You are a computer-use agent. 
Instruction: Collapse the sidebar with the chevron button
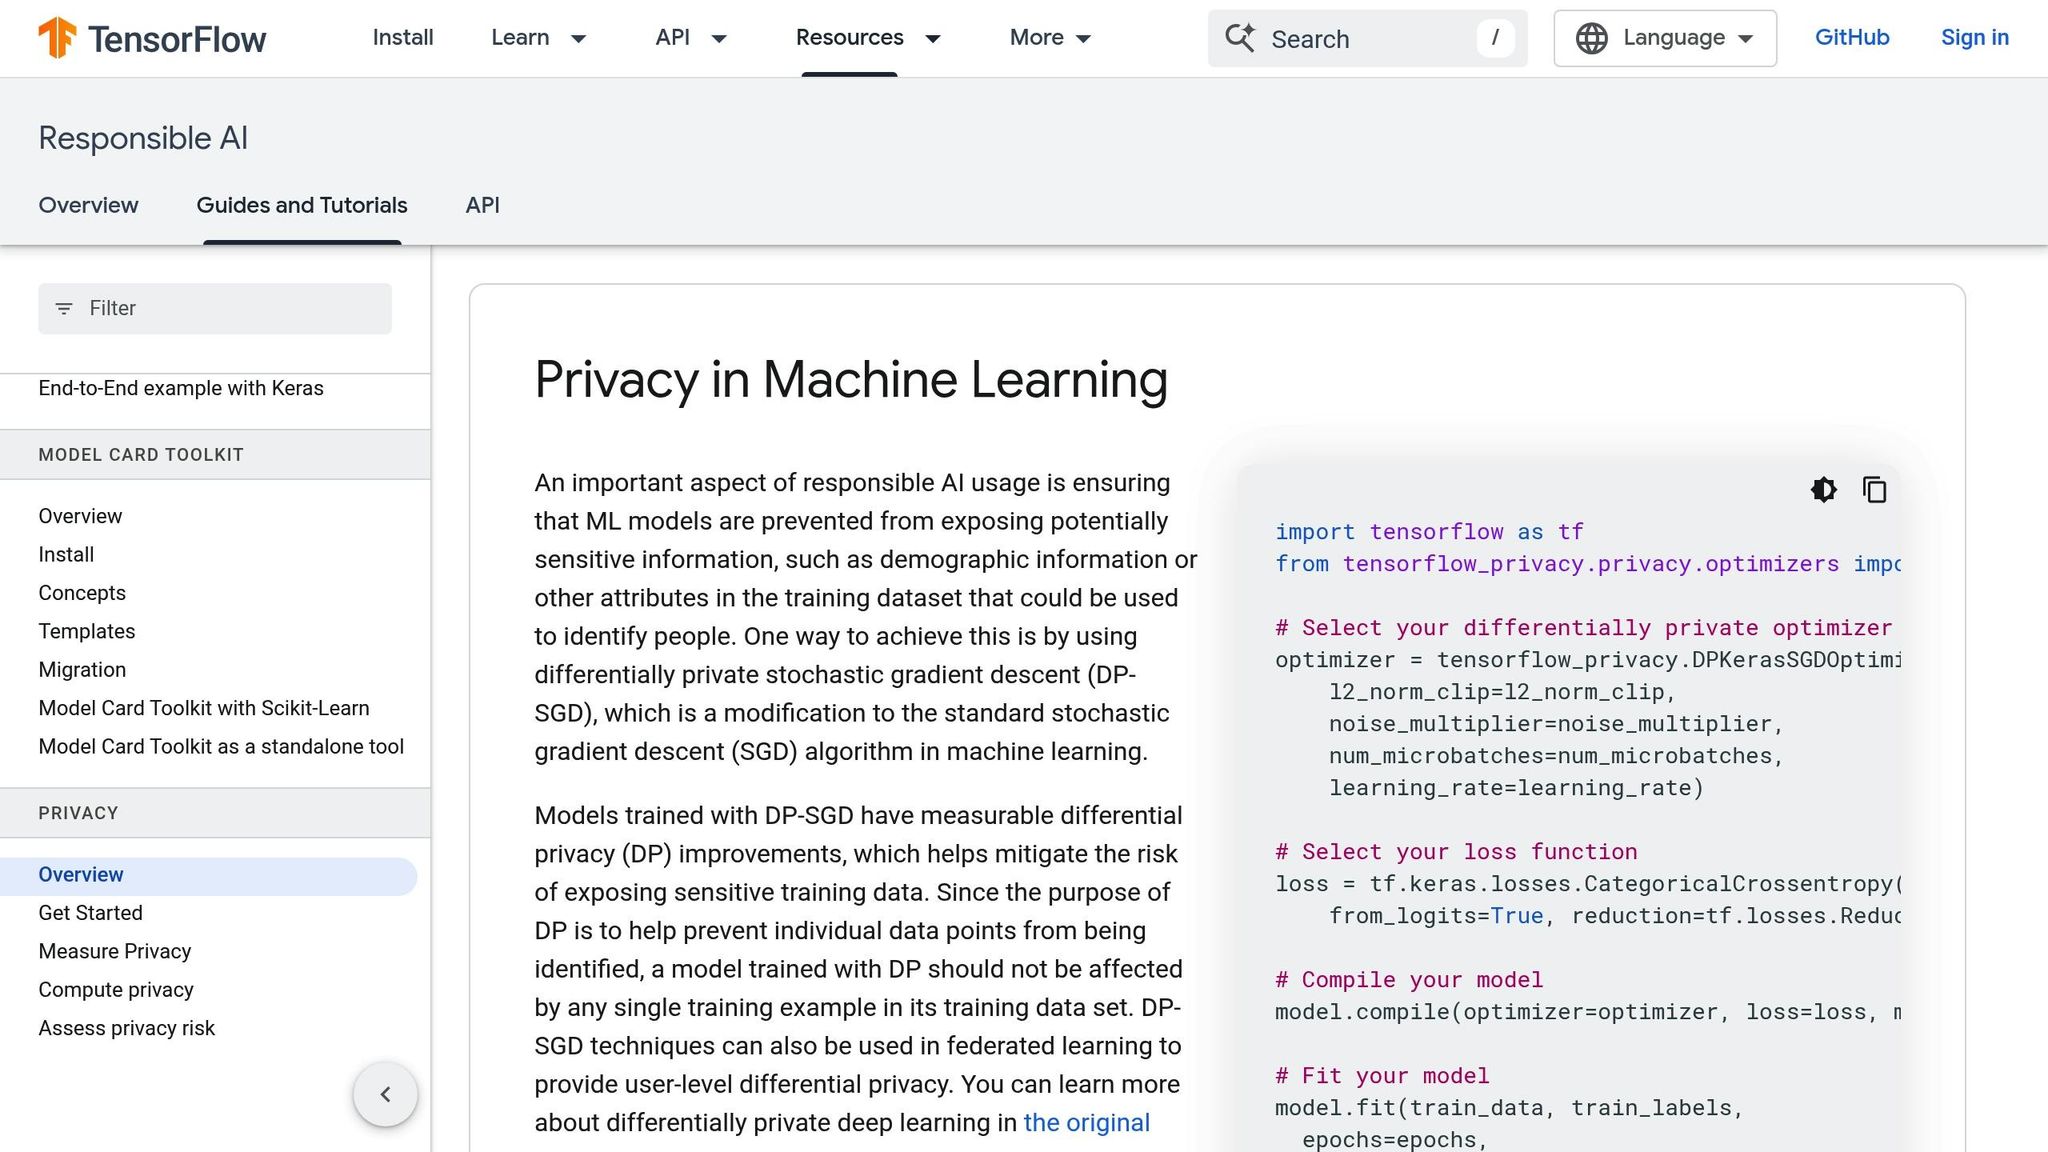point(385,1094)
